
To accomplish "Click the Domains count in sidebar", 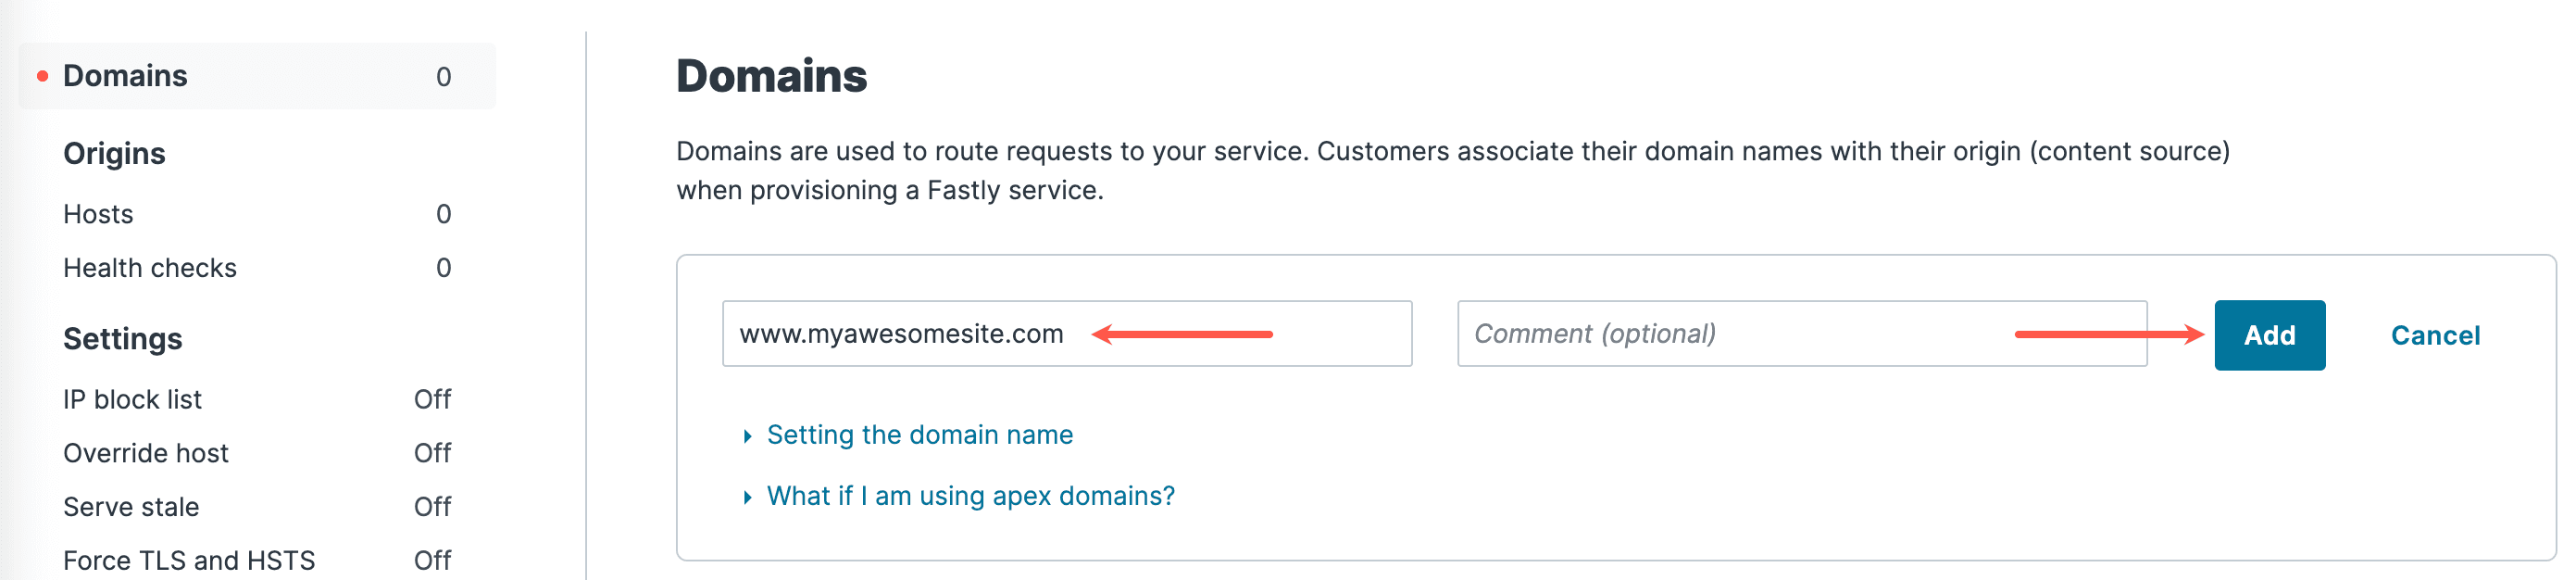I will (443, 77).
